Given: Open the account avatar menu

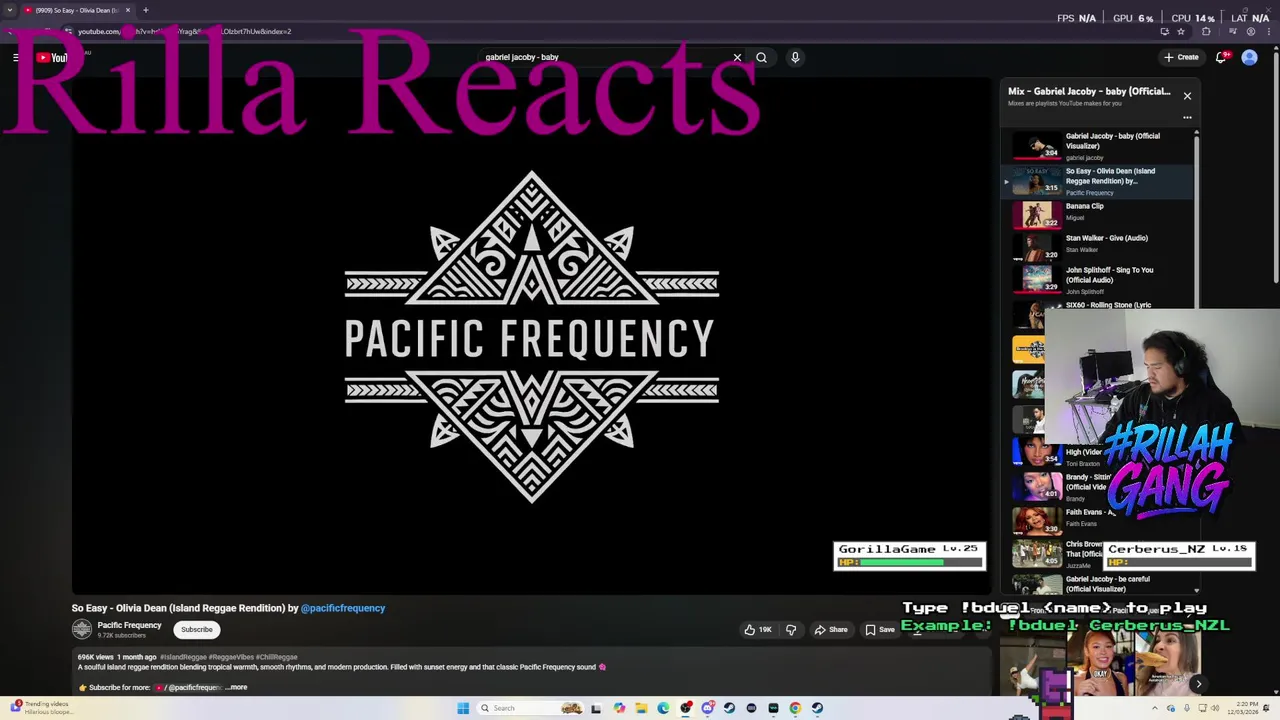Looking at the screenshot, I should click(x=1249, y=57).
